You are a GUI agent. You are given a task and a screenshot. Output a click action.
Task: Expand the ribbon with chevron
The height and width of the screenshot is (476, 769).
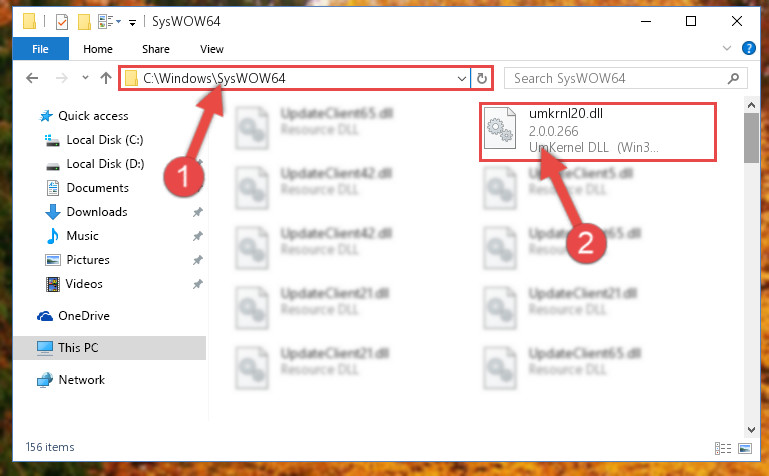click(727, 48)
